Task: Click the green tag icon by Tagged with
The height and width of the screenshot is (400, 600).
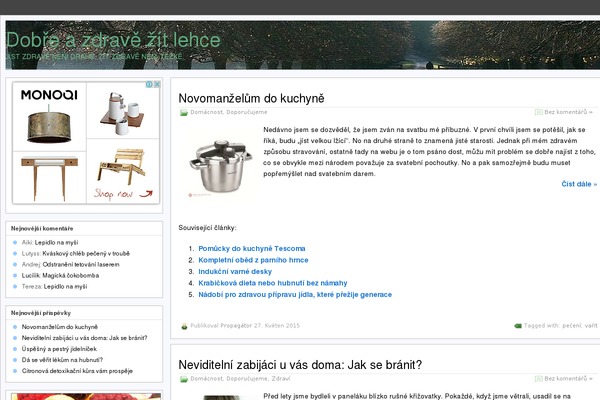Action: (x=518, y=326)
